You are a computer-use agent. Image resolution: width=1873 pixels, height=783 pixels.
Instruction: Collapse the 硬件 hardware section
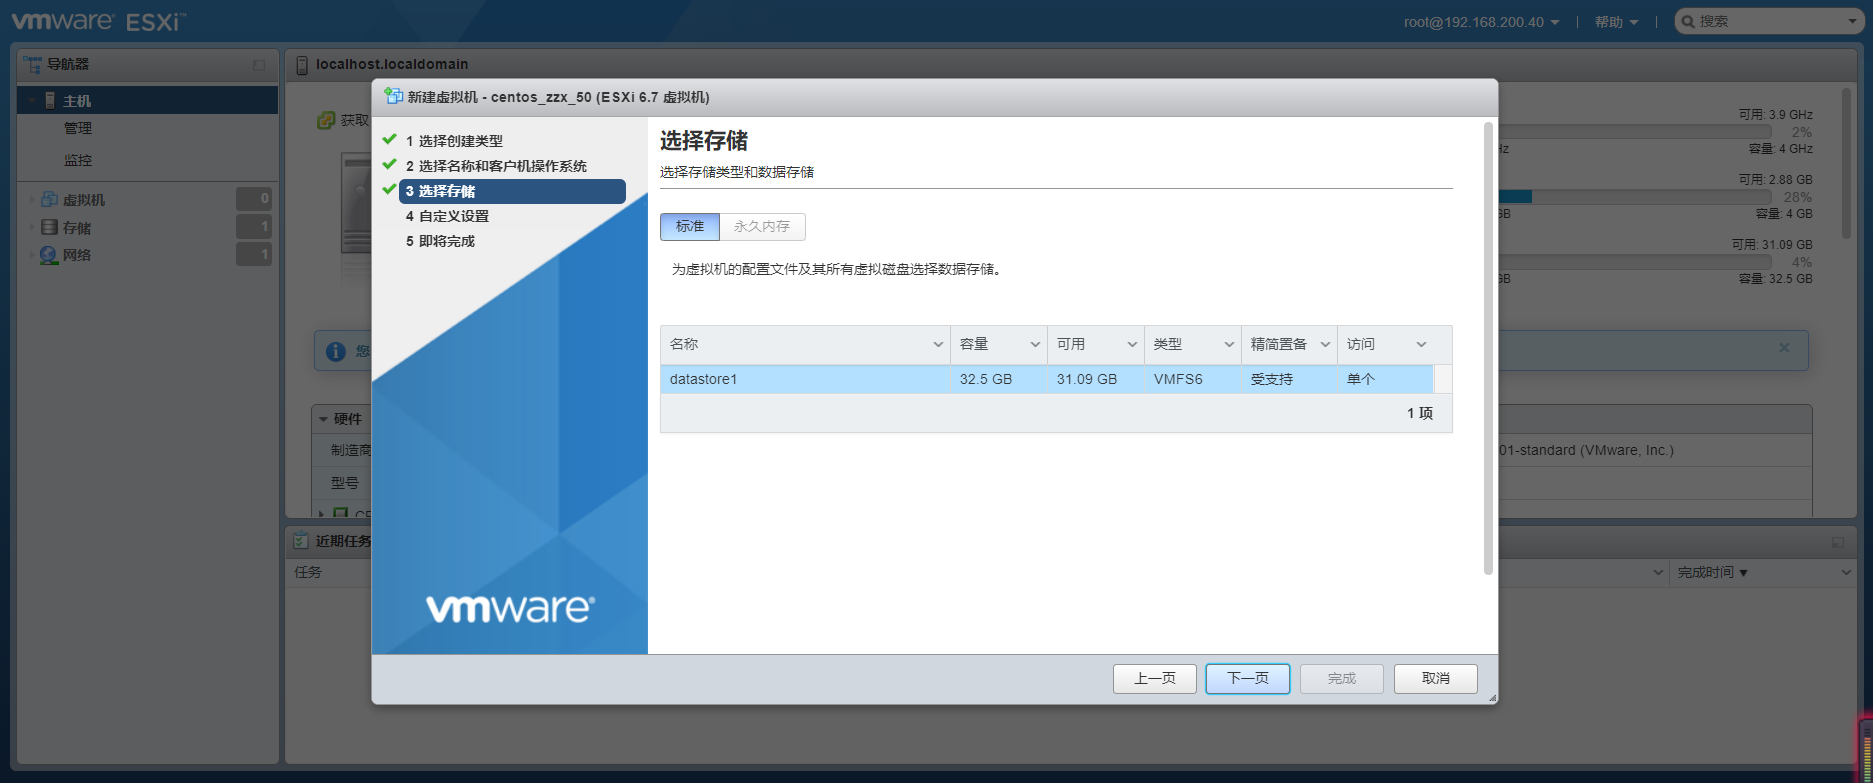[x=323, y=419]
